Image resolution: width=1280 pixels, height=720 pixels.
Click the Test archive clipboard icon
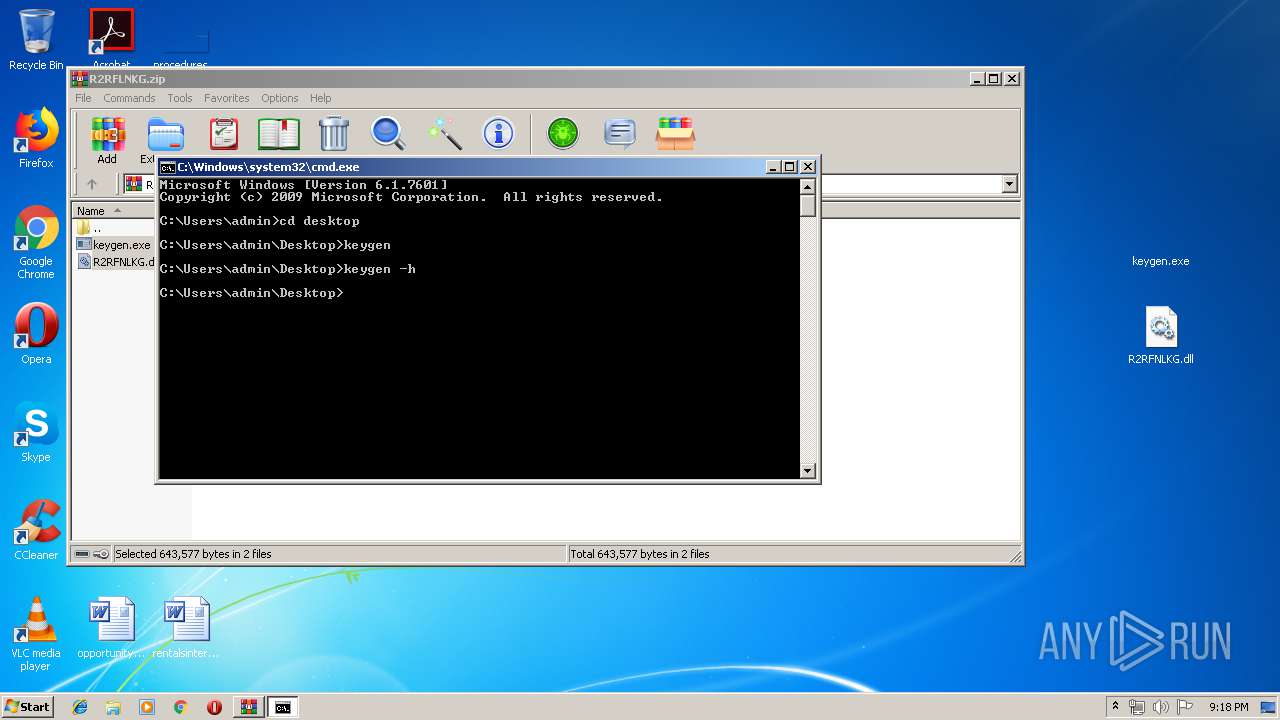(223, 133)
